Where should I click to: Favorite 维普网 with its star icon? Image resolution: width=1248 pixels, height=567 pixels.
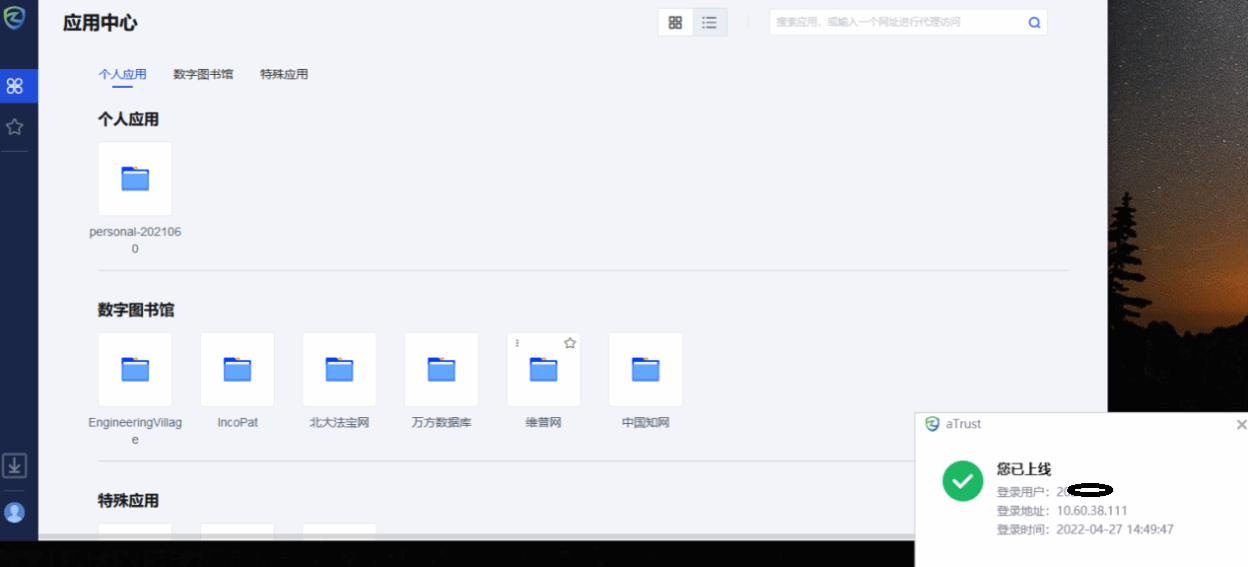(570, 343)
